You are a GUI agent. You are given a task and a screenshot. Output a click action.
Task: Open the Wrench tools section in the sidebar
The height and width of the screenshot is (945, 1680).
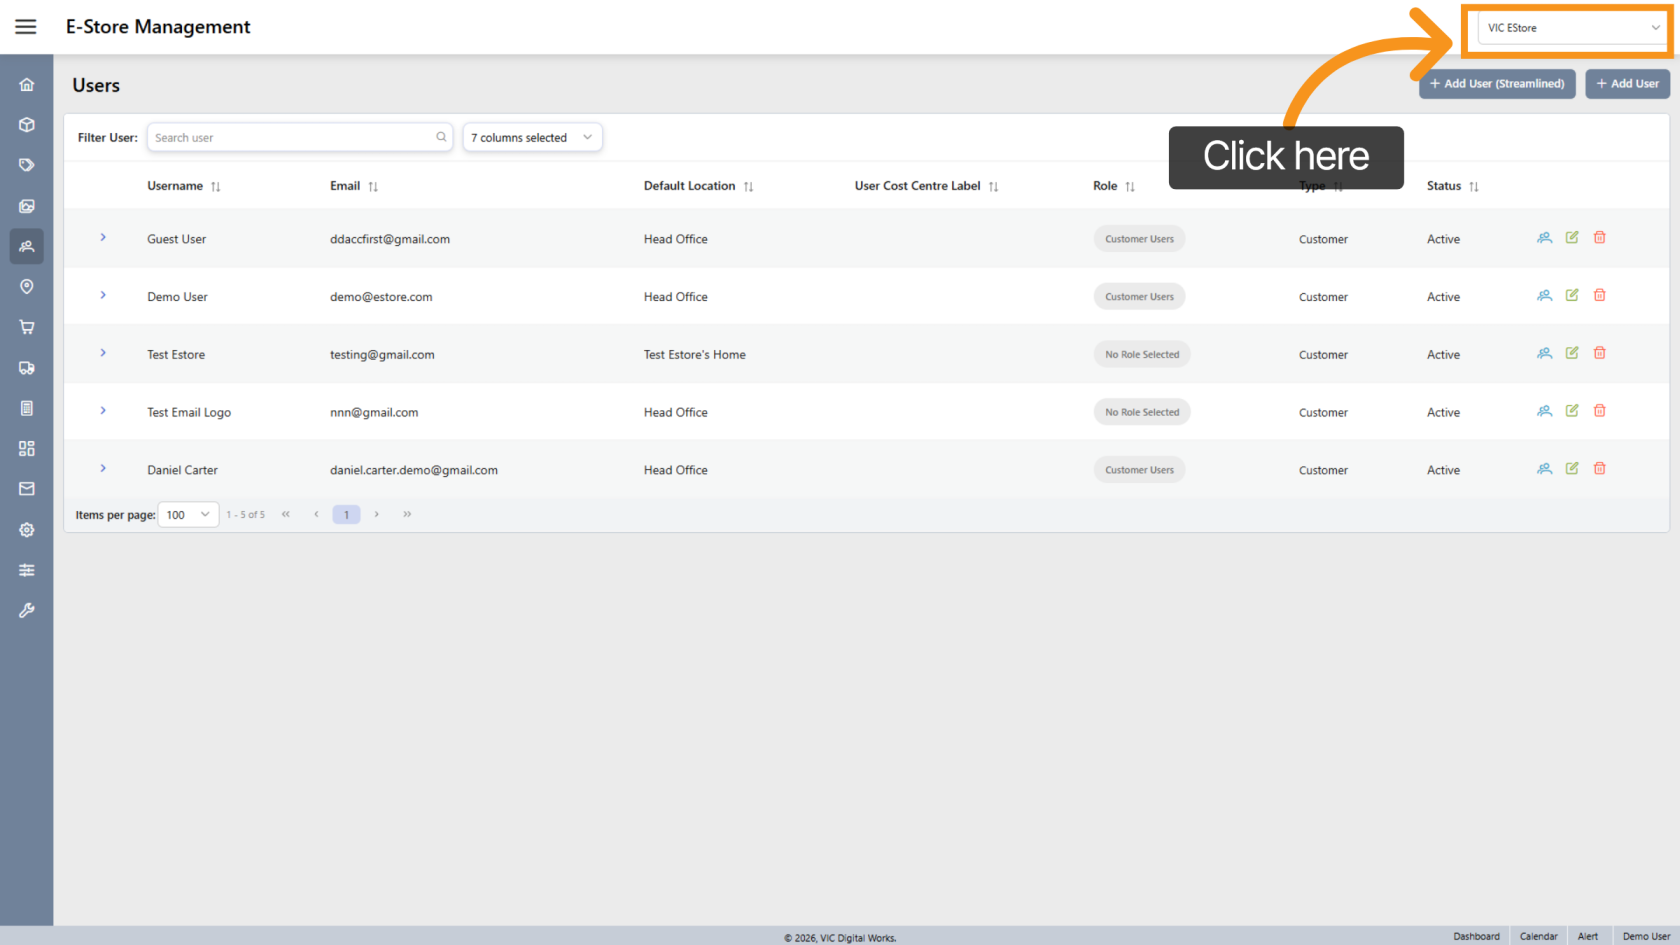tap(26, 610)
